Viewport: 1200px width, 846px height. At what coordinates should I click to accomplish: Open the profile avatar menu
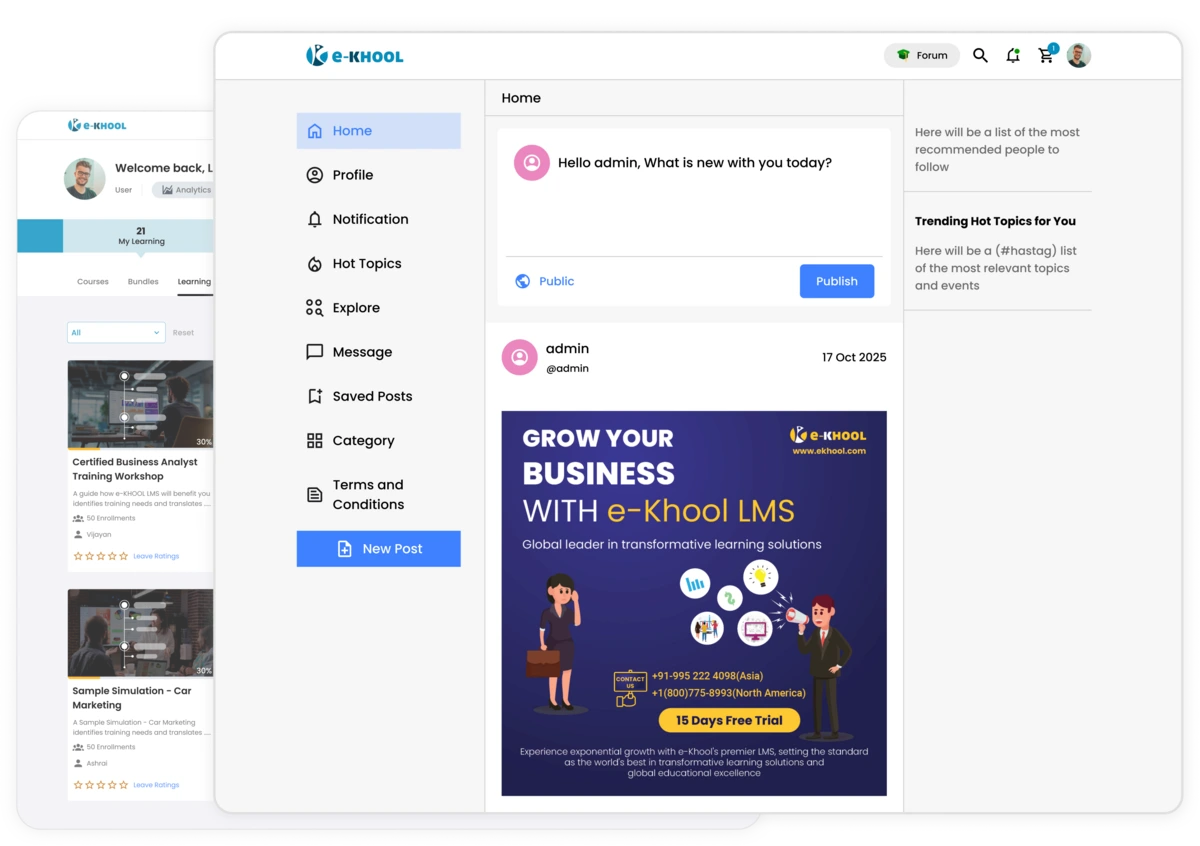1078,55
